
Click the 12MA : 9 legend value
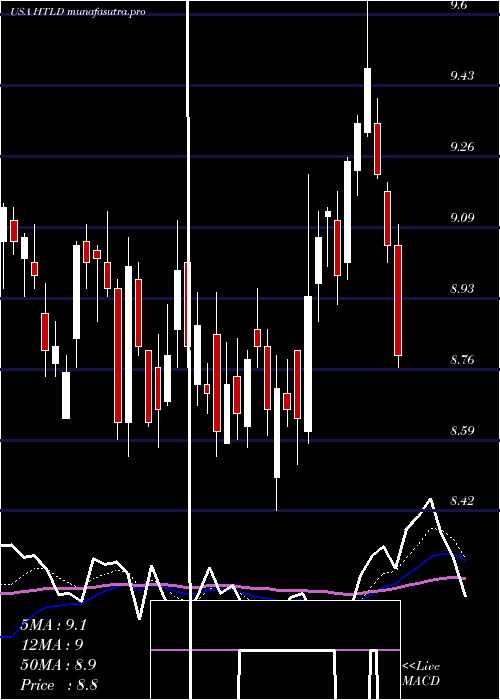(x=52, y=645)
